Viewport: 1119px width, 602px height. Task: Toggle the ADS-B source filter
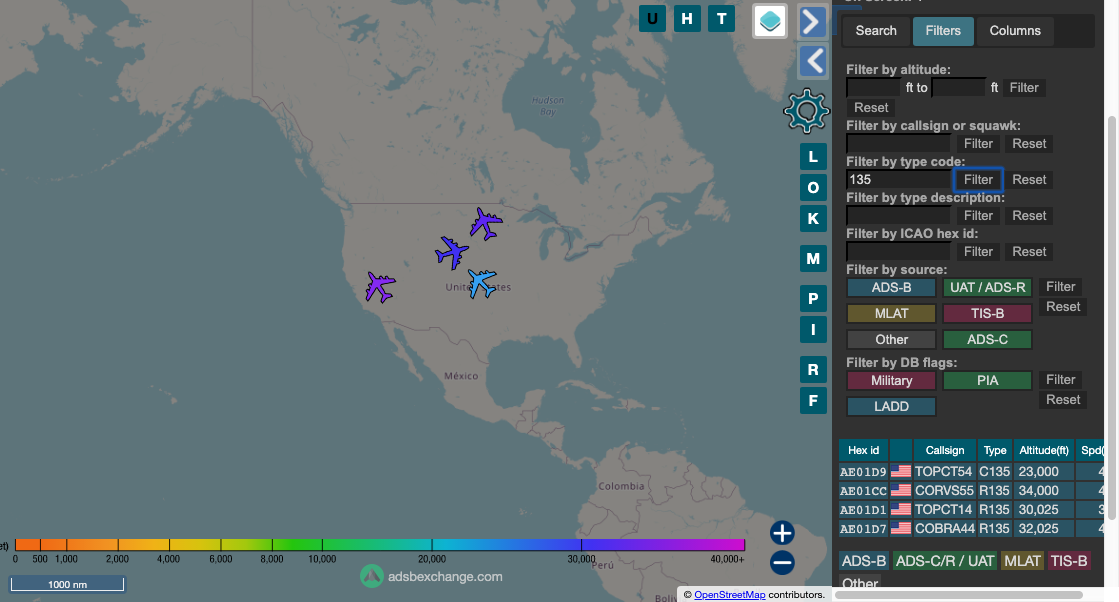coord(891,287)
